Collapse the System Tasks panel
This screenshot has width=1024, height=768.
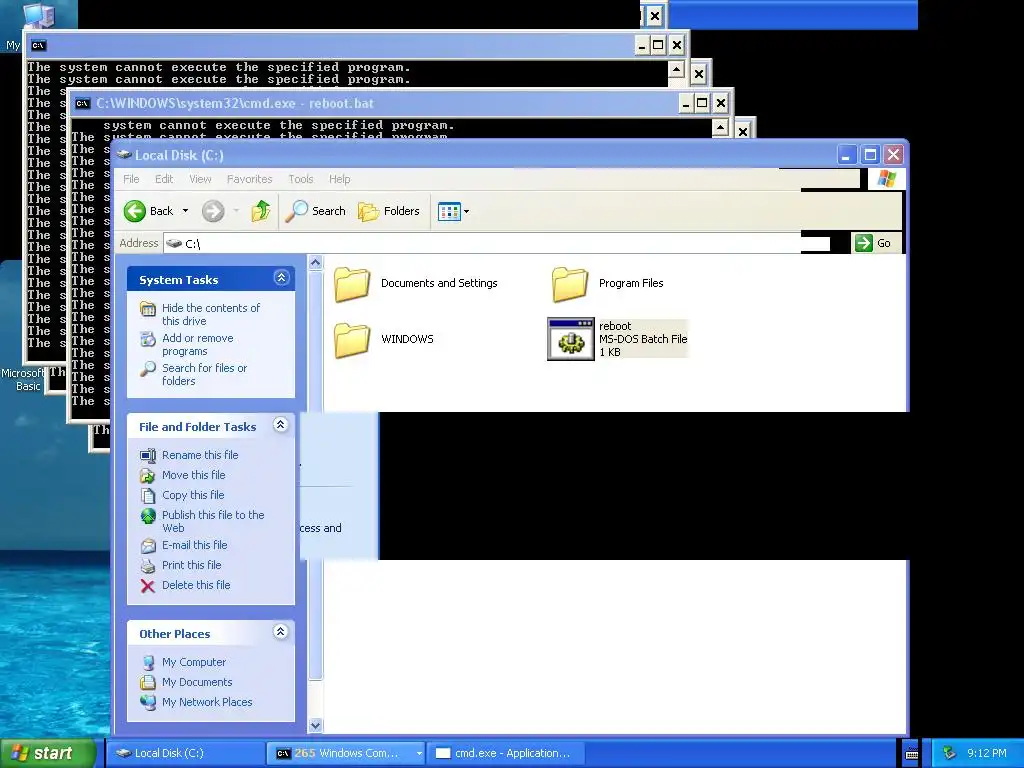(x=281, y=278)
